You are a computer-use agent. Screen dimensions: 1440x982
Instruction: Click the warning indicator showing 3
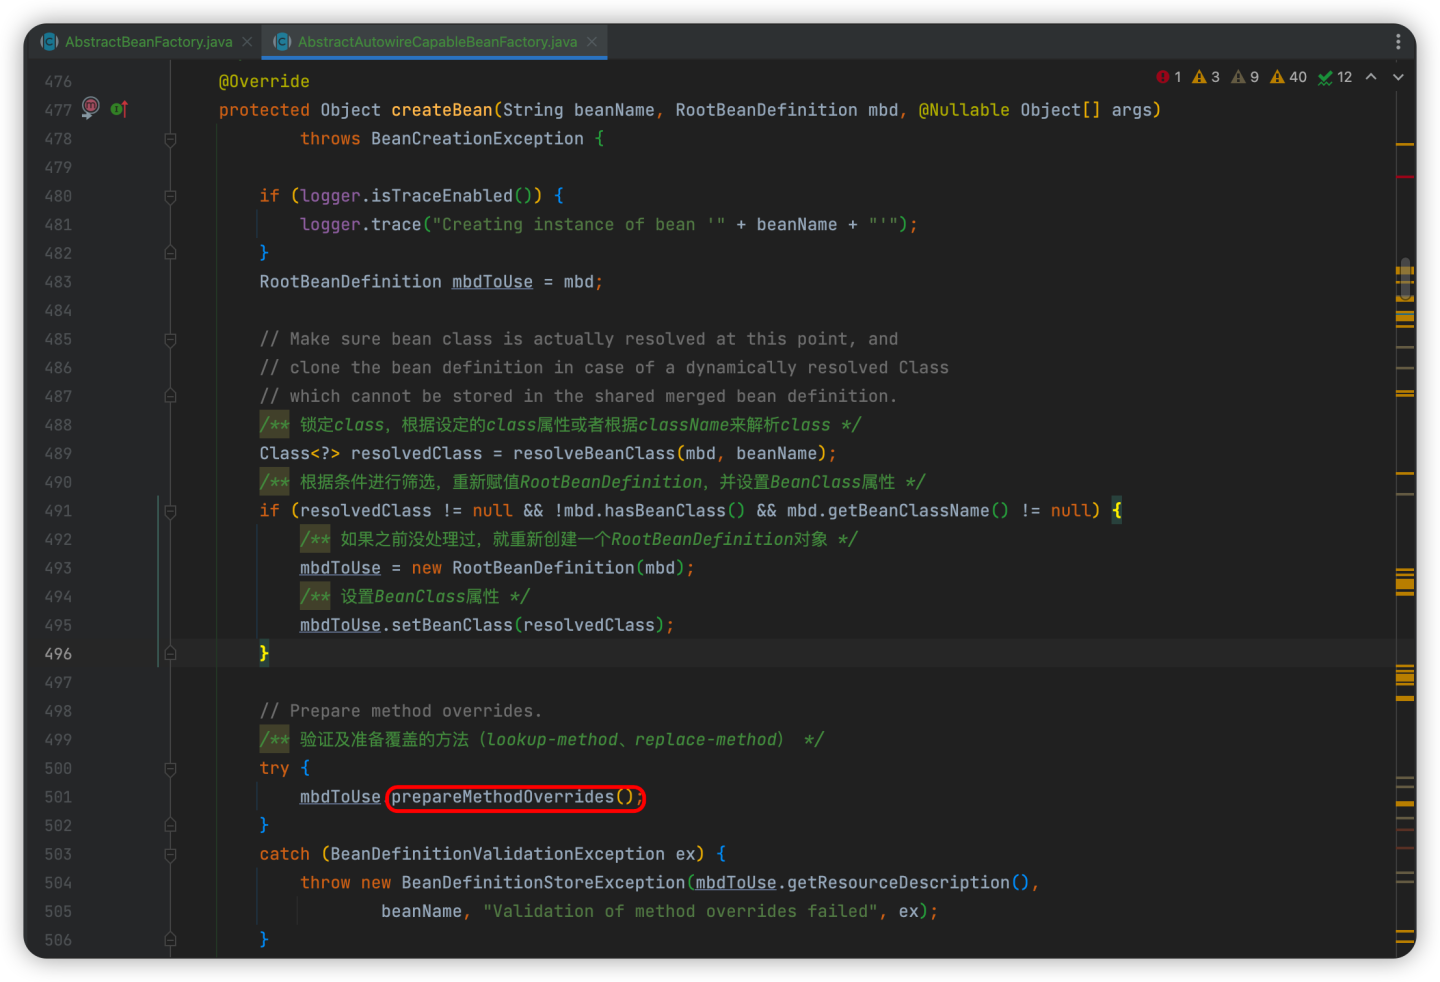[x=1205, y=77]
